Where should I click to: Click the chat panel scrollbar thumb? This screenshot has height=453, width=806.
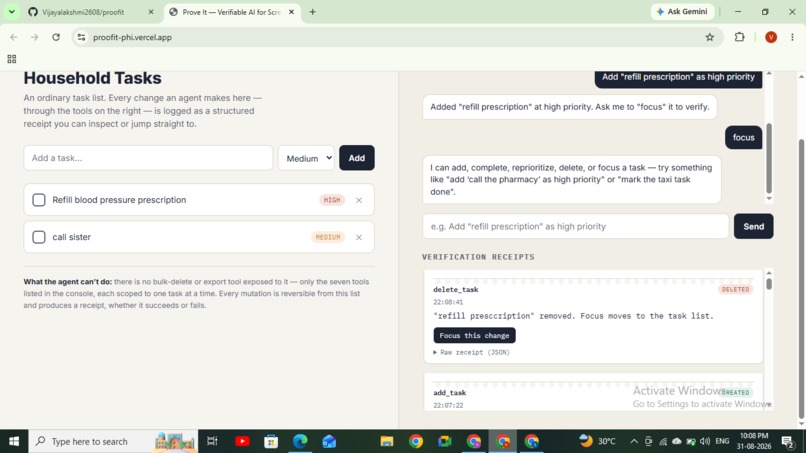pos(769,157)
